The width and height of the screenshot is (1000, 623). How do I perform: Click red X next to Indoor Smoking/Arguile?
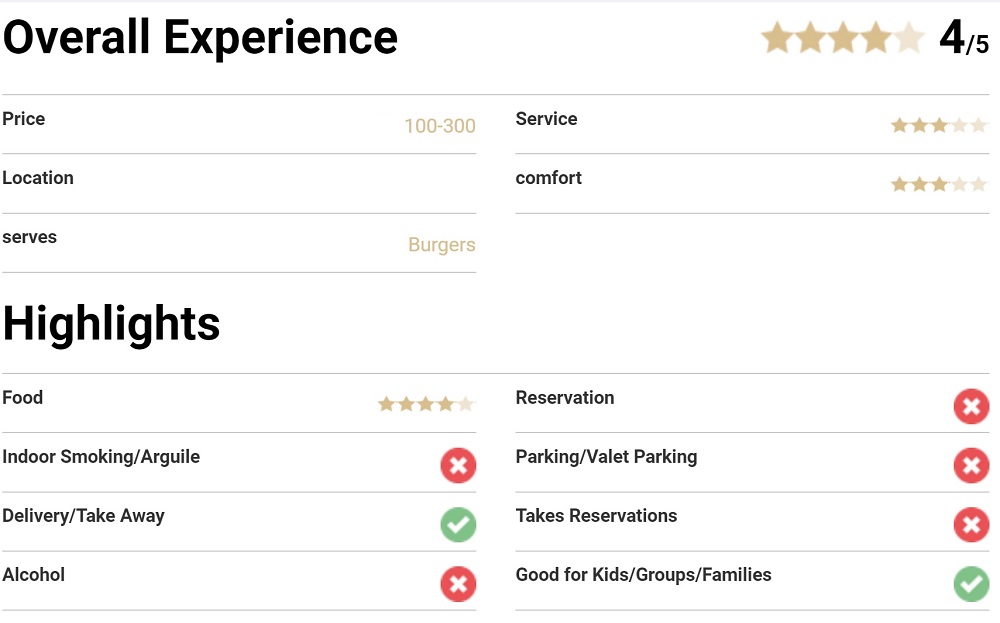(458, 466)
